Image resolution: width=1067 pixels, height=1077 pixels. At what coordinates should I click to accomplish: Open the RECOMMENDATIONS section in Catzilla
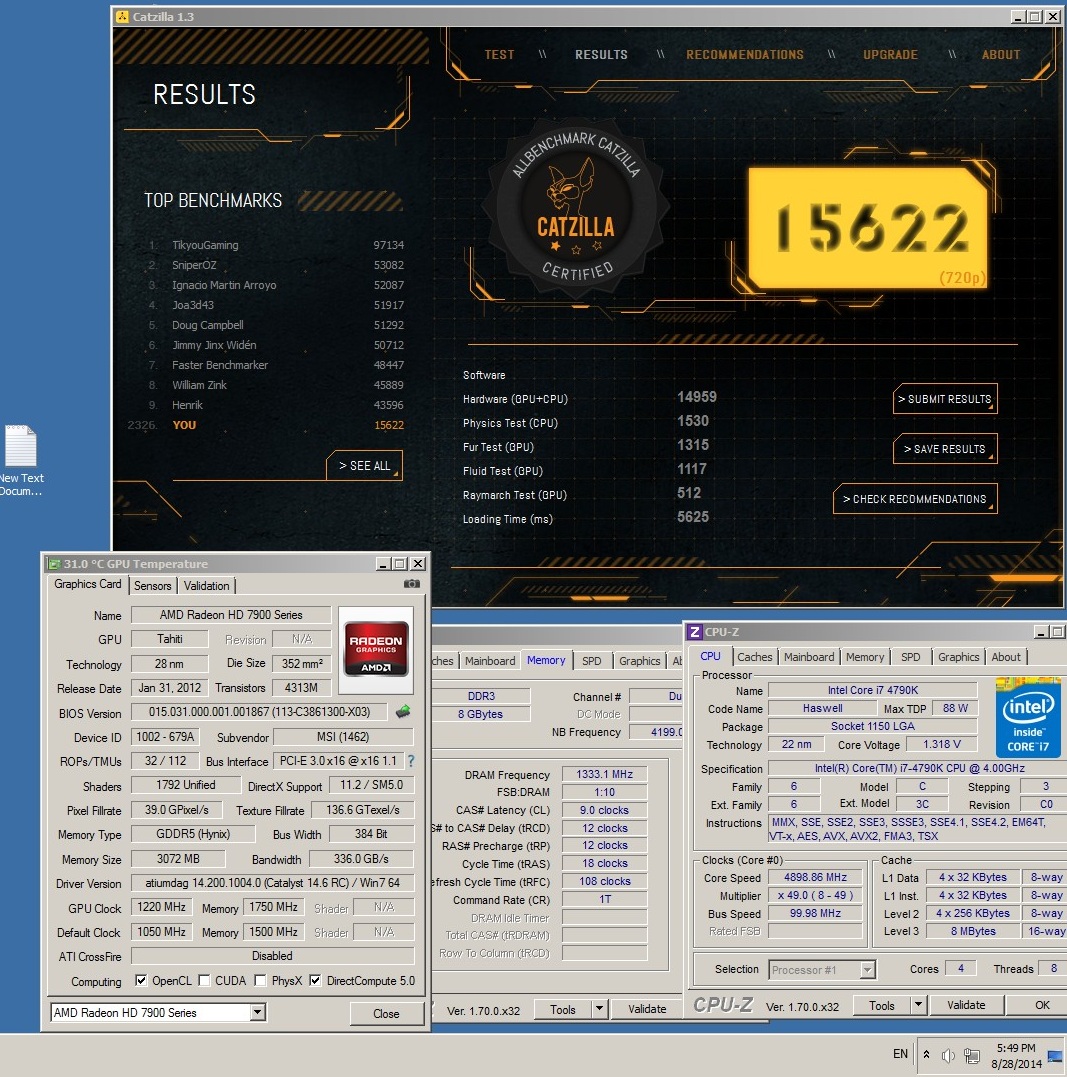coord(745,55)
